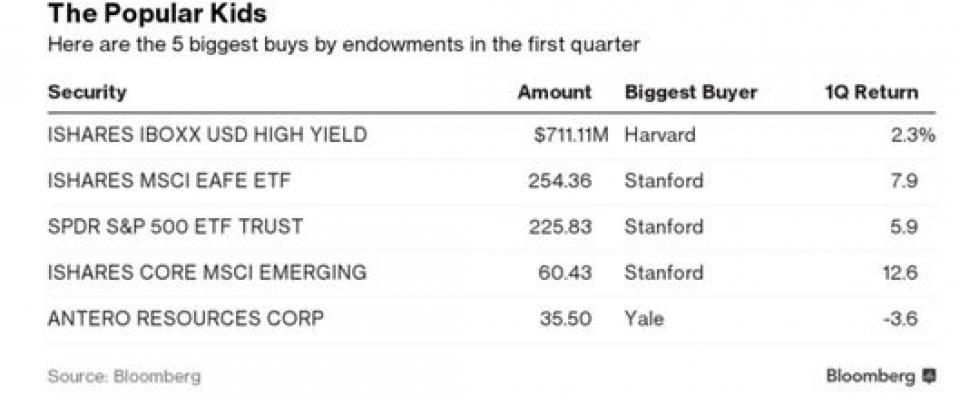Click The Popular Kids title
Viewport: 960px width, 400px height.
(x=157, y=14)
